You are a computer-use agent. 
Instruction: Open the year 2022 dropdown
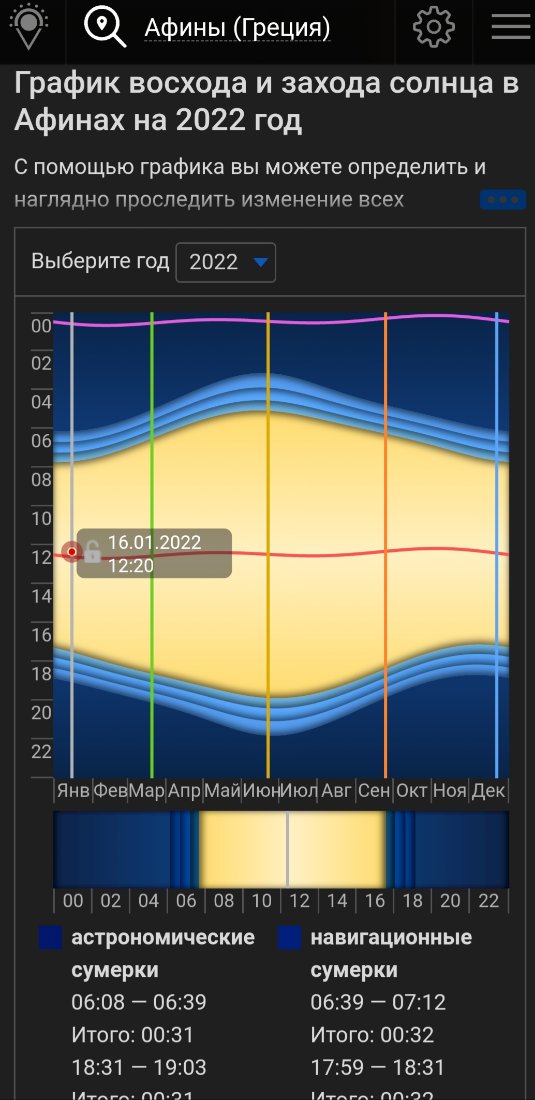[225, 262]
